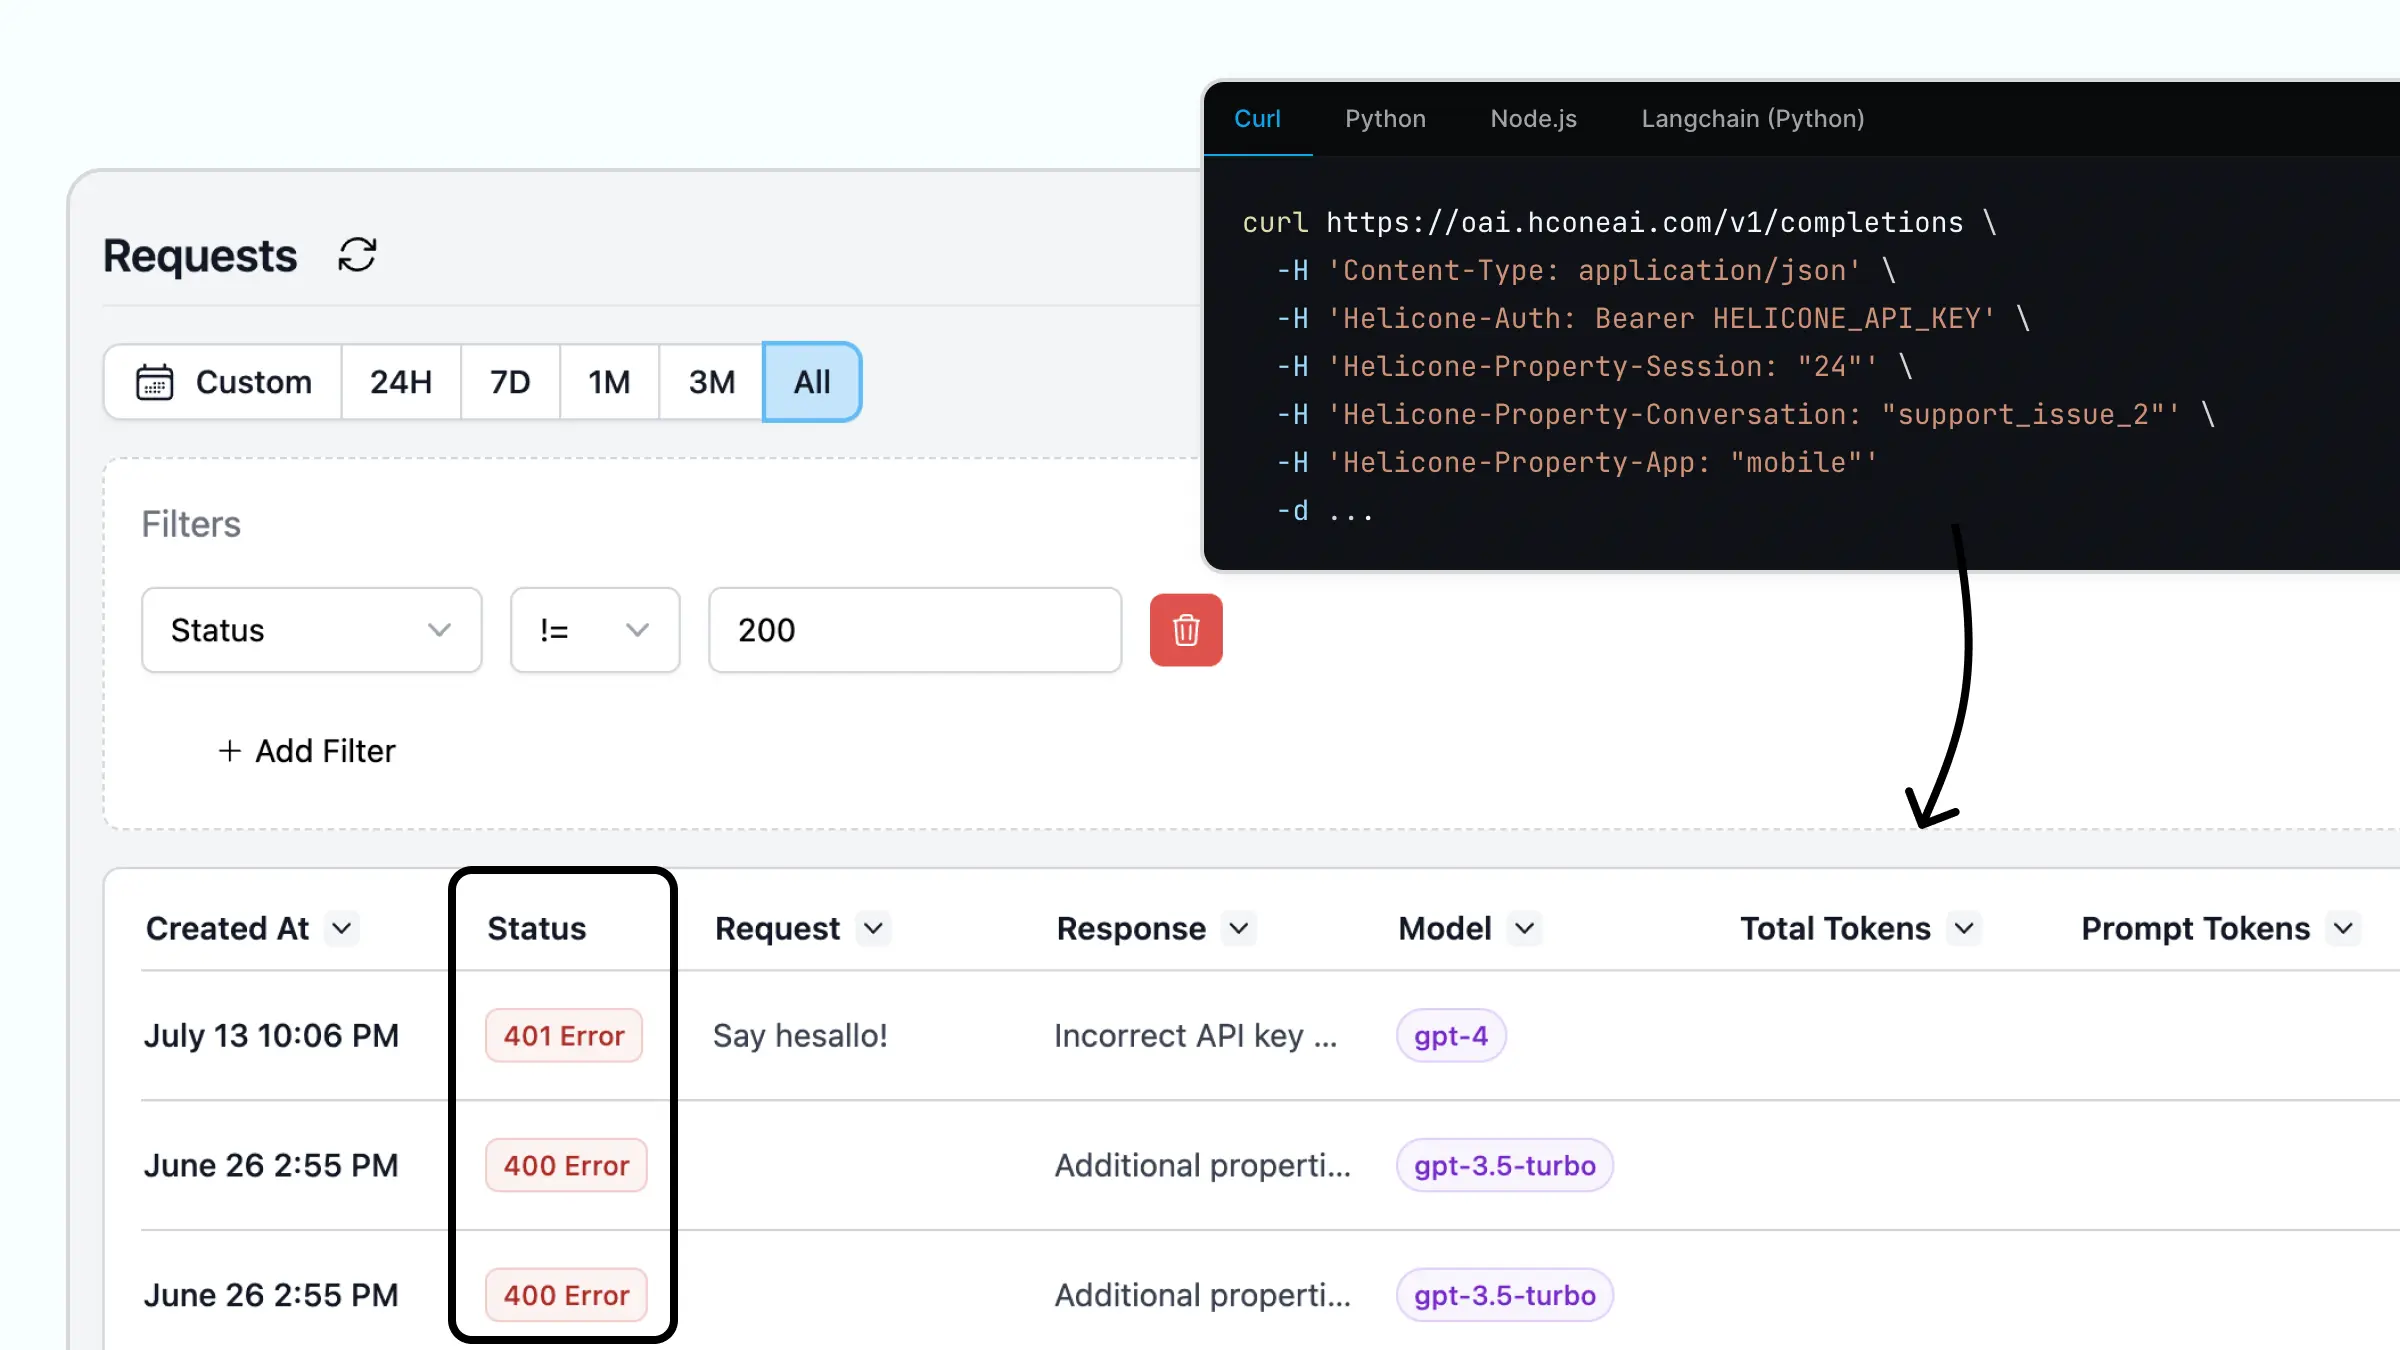
Task: Click the Status column header
Action: [537, 929]
